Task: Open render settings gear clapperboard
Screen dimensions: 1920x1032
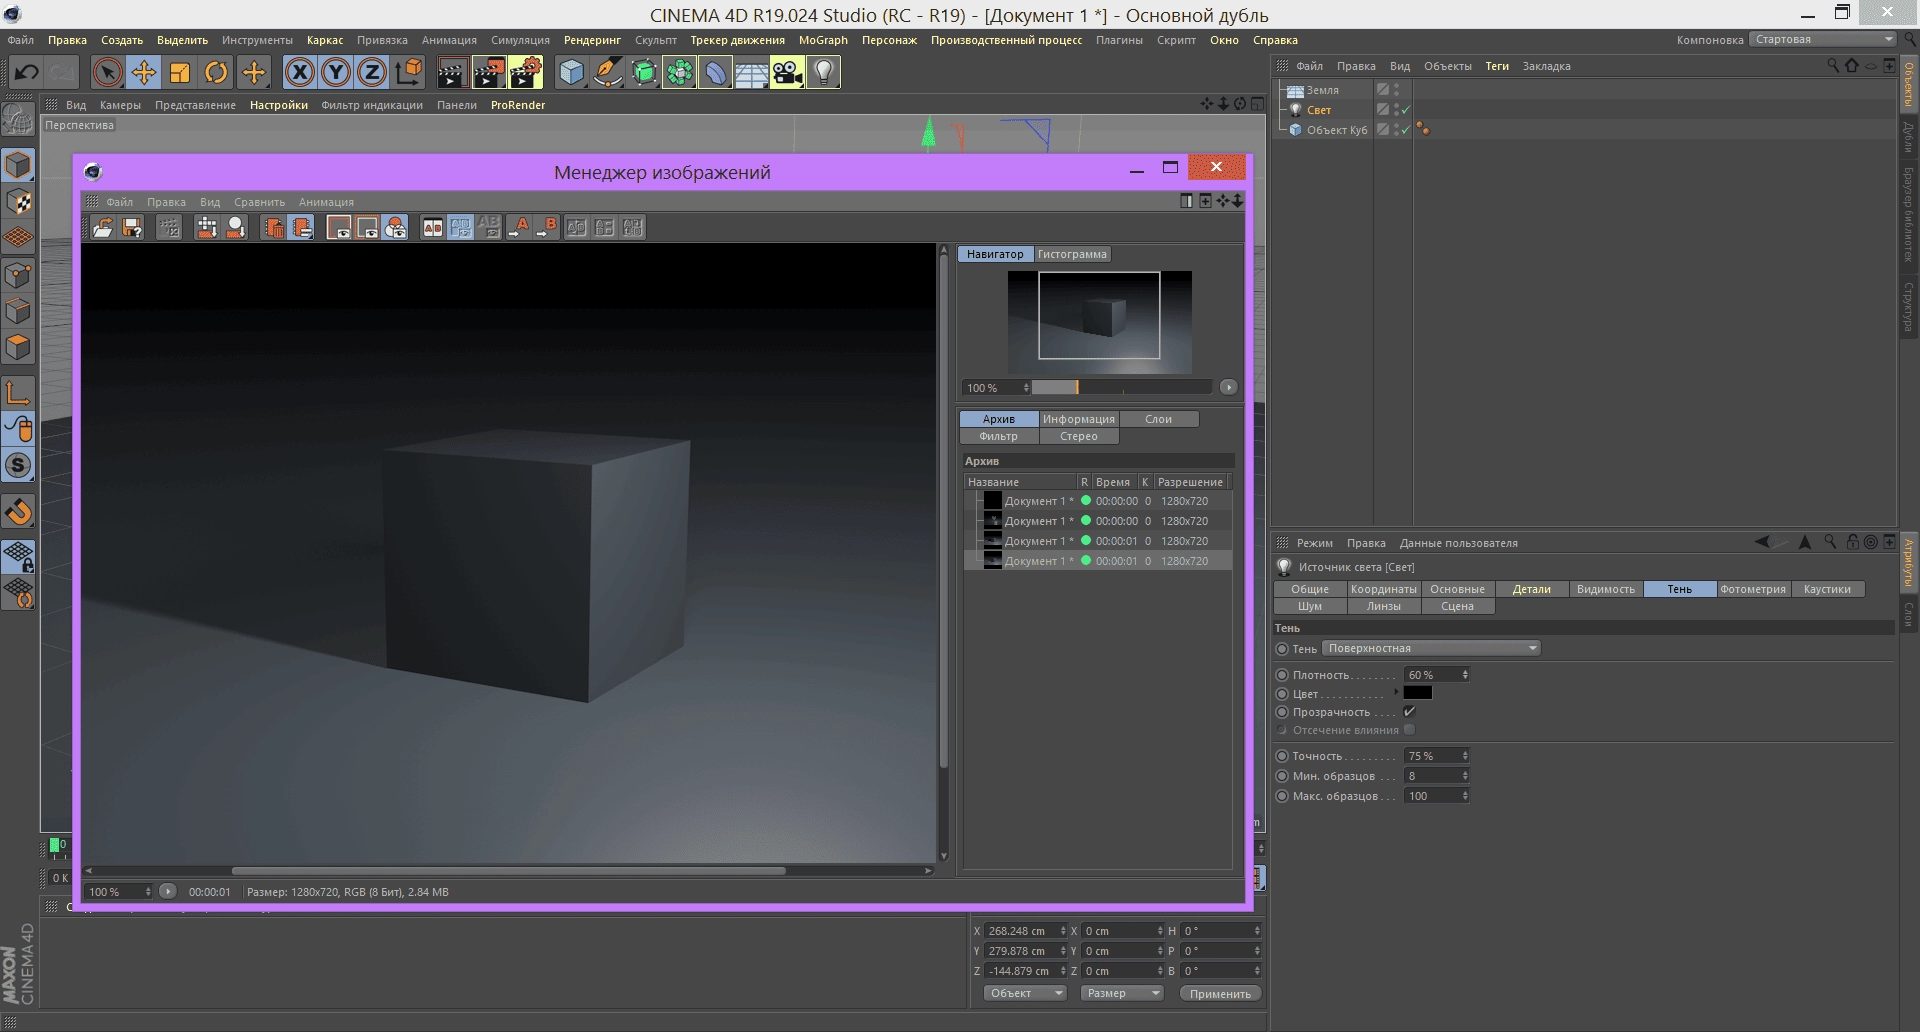Action: (x=526, y=72)
